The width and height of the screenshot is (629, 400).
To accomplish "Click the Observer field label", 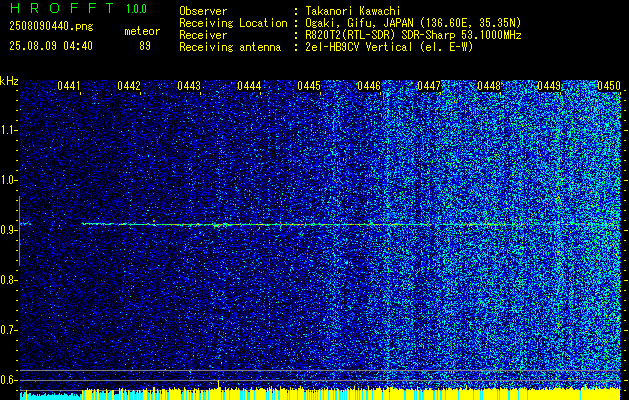I will (x=203, y=11).
